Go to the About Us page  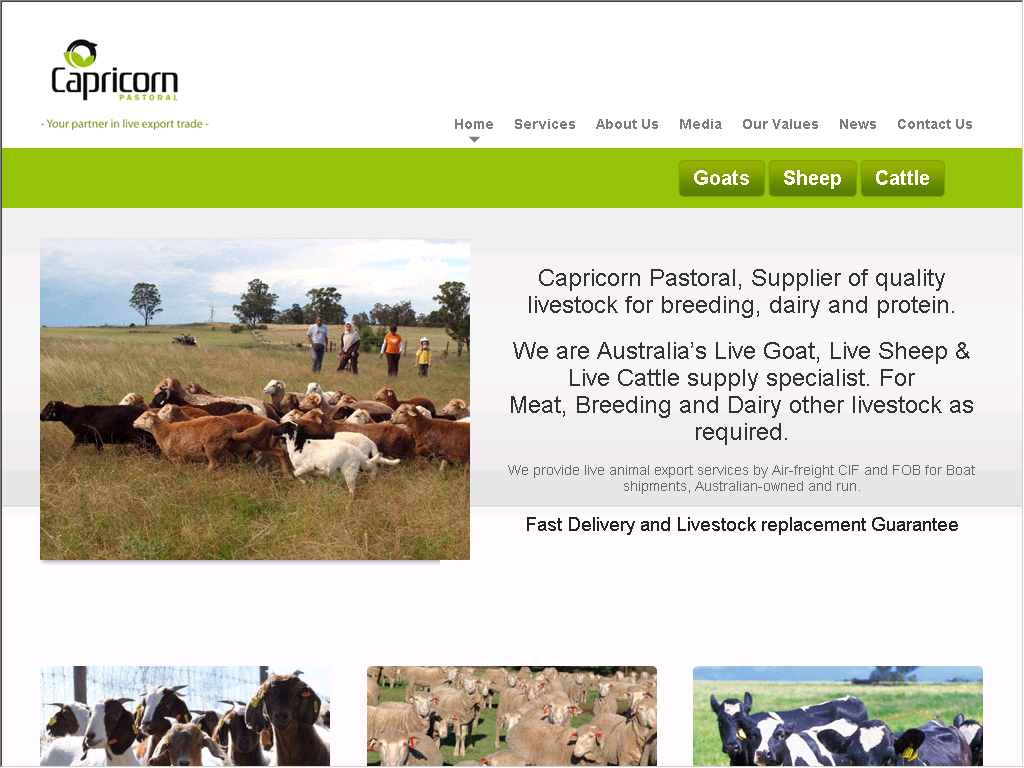click(x=627, y=124)
